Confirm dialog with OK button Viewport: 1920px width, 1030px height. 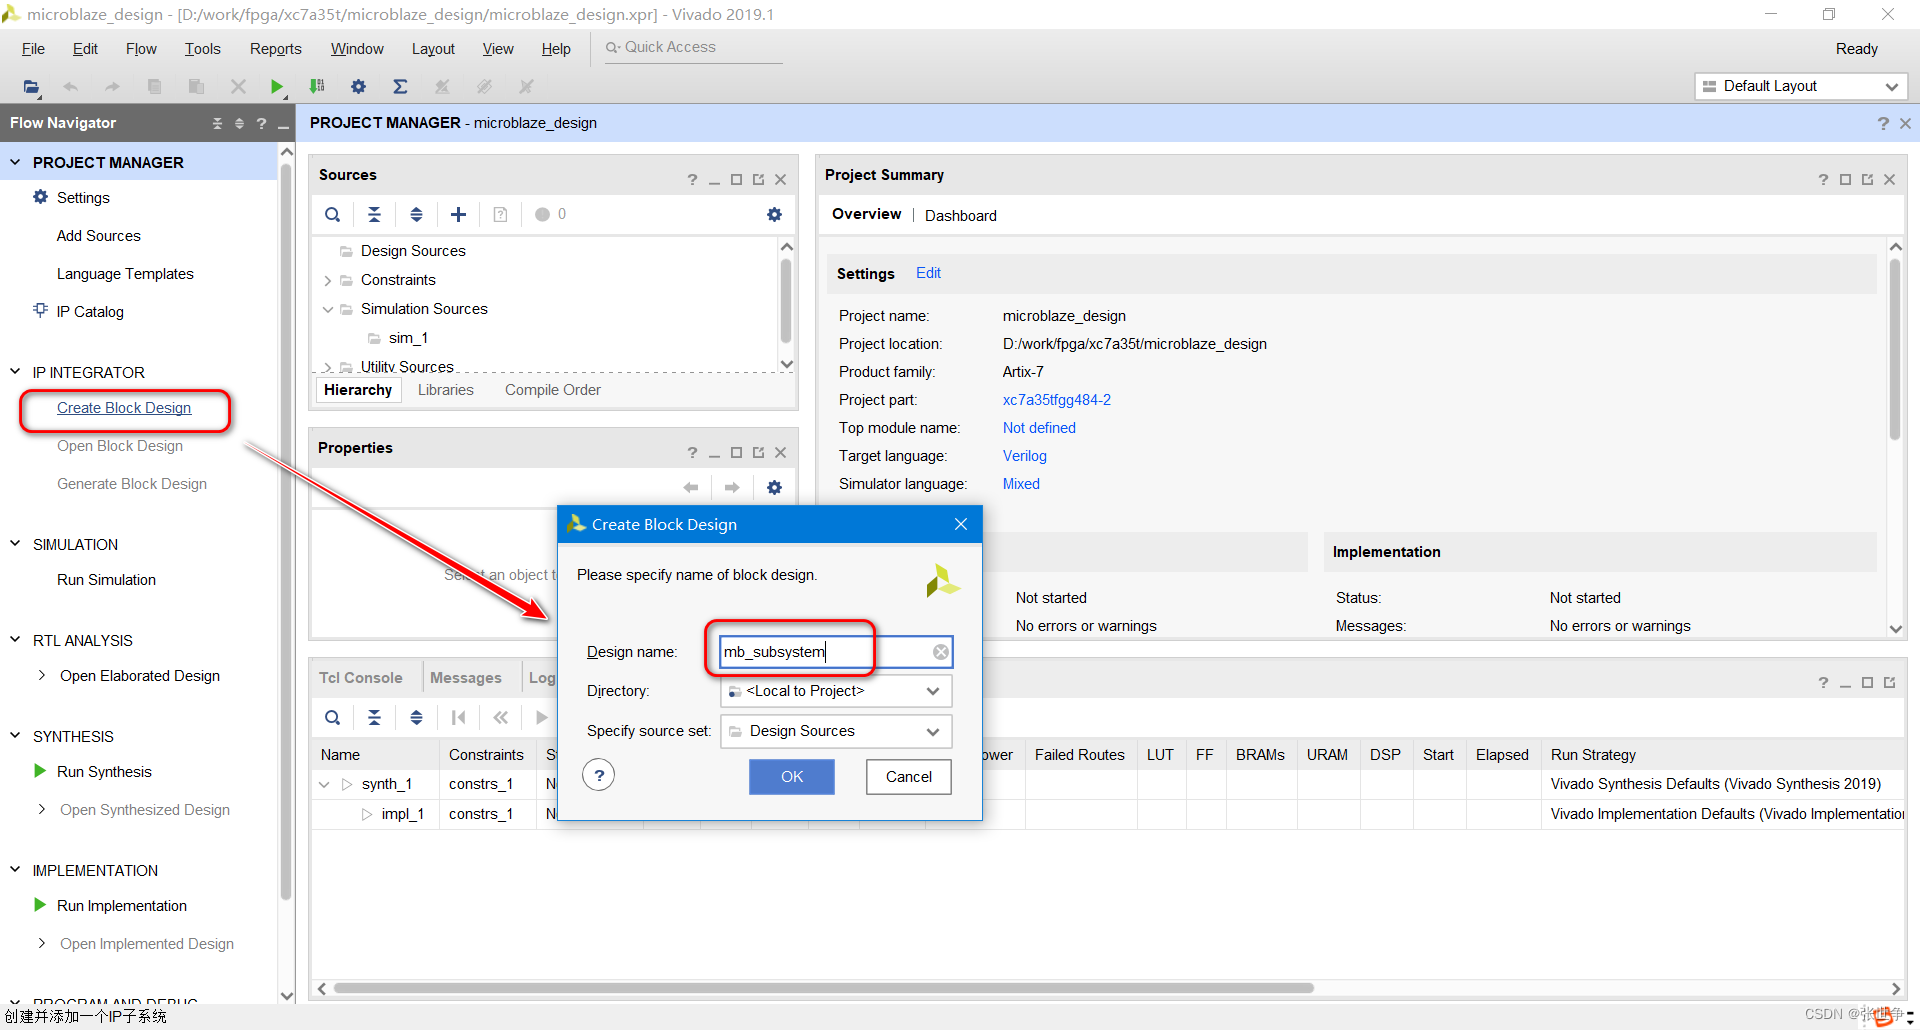pyautogui.click(x=792, y=777)
